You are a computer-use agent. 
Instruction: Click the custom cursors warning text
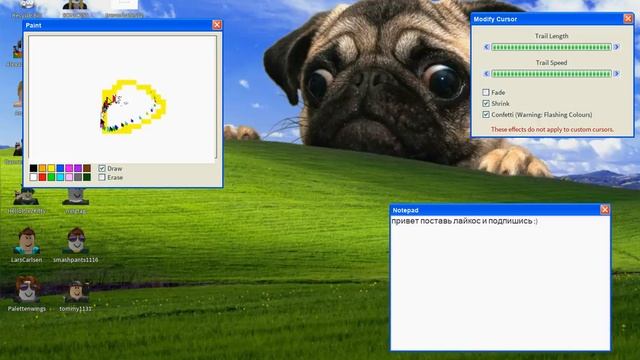[552, 129]
